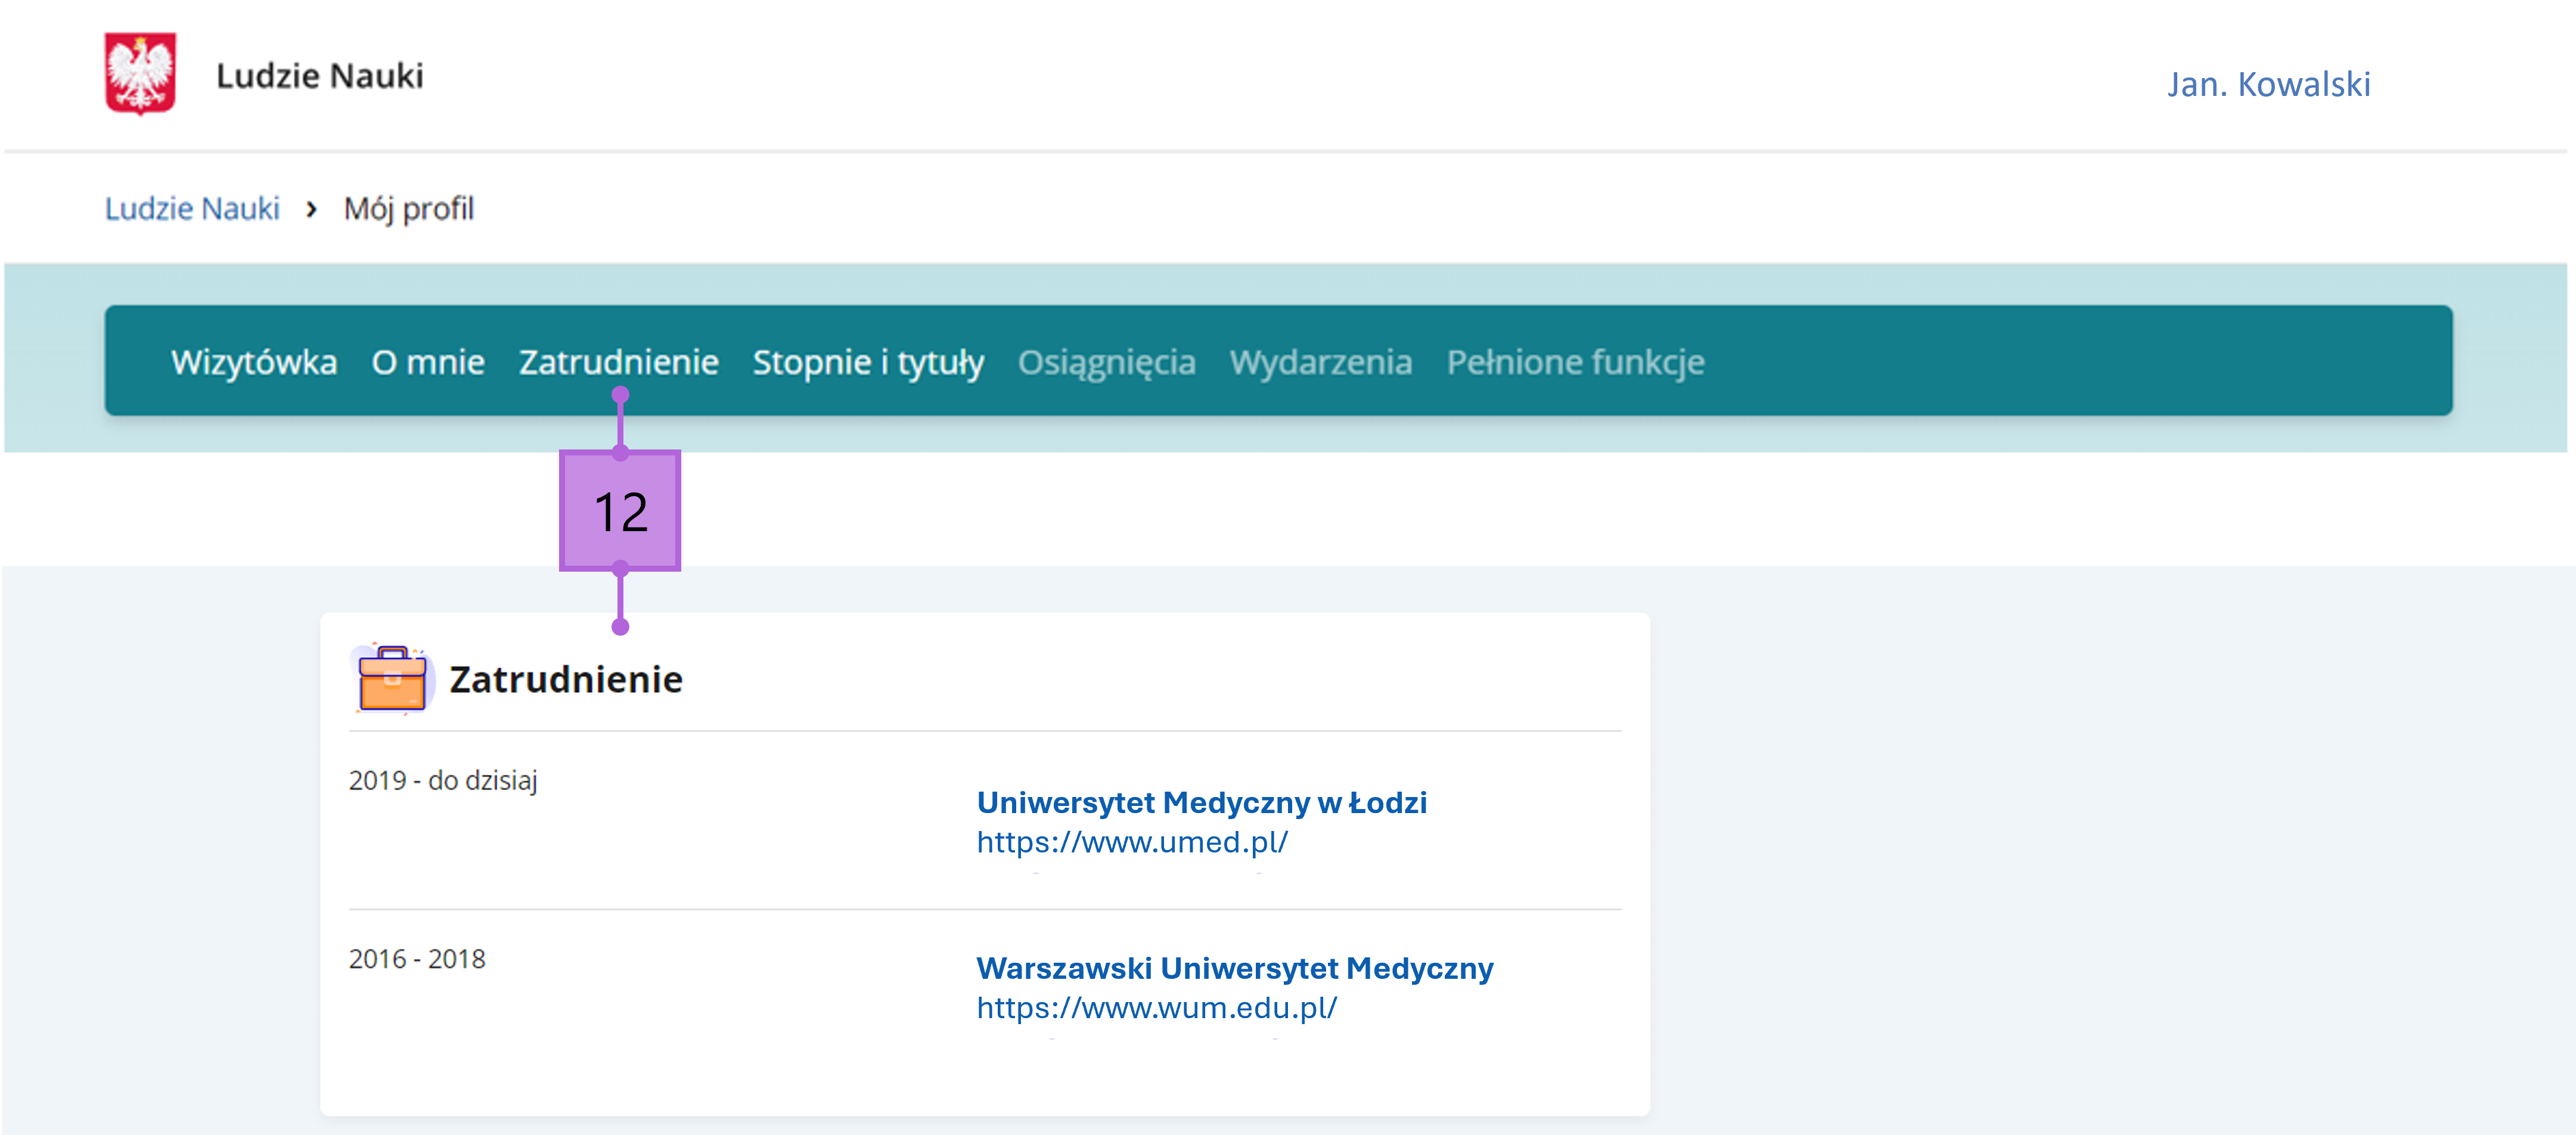Image resolution: width=2576 pixels, height=1135 pixels.
Task: Go to the Osiągnięcia tab
Action: tap(1106, 362)
